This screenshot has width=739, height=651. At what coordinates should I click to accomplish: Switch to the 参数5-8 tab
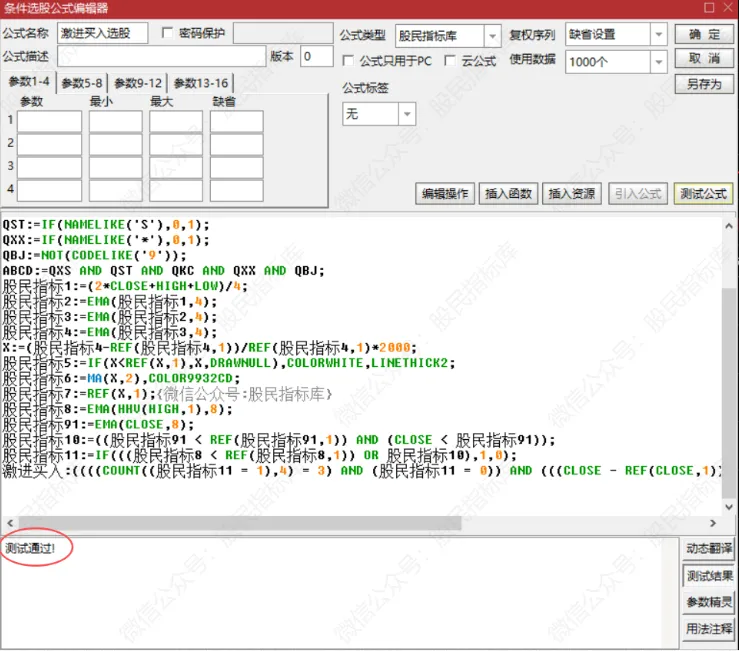click(x=82, y=83)
